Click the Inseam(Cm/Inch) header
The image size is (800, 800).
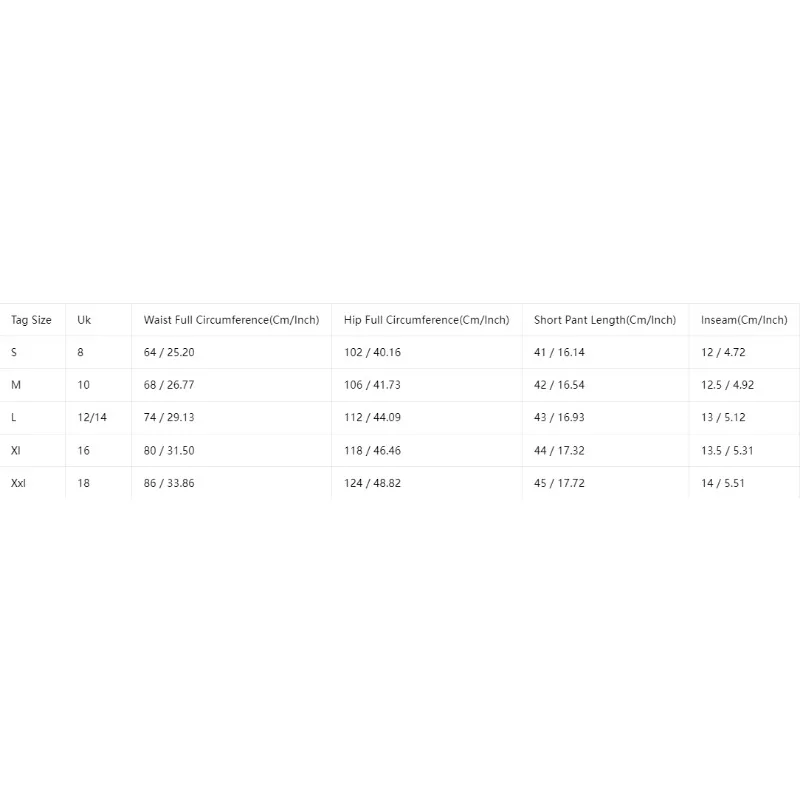[744, 320]
